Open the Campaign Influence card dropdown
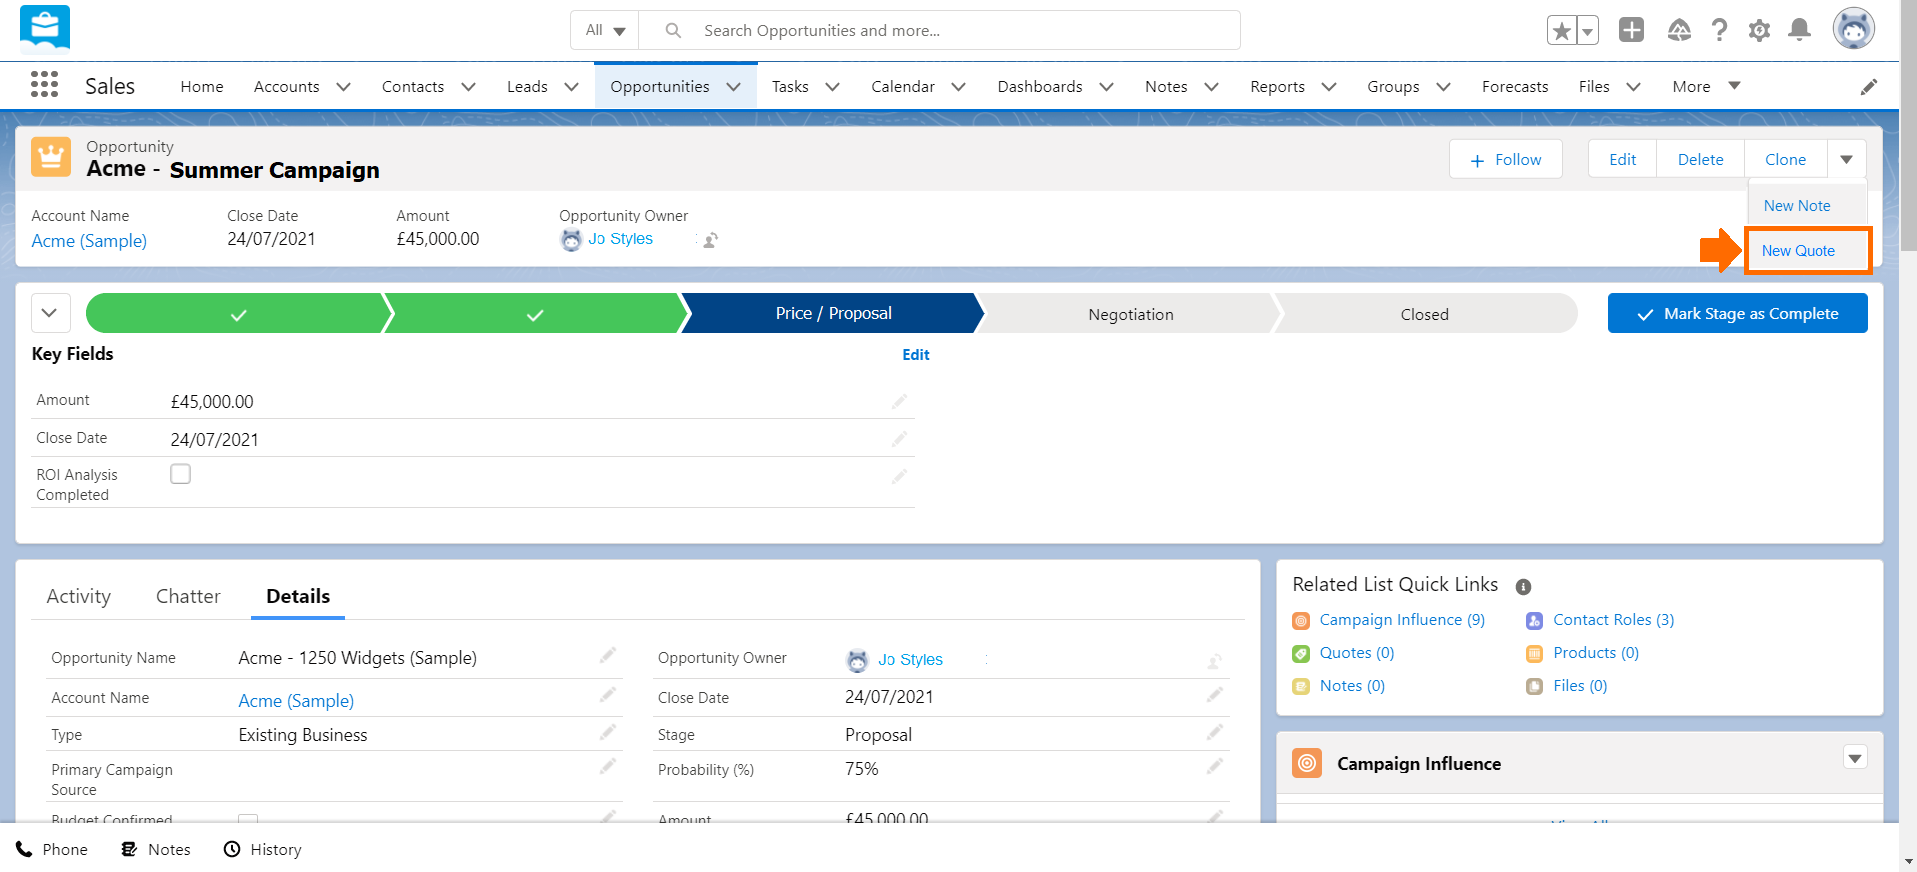This screenshot has height=872, width=1917. click(x=1855, y=758)
